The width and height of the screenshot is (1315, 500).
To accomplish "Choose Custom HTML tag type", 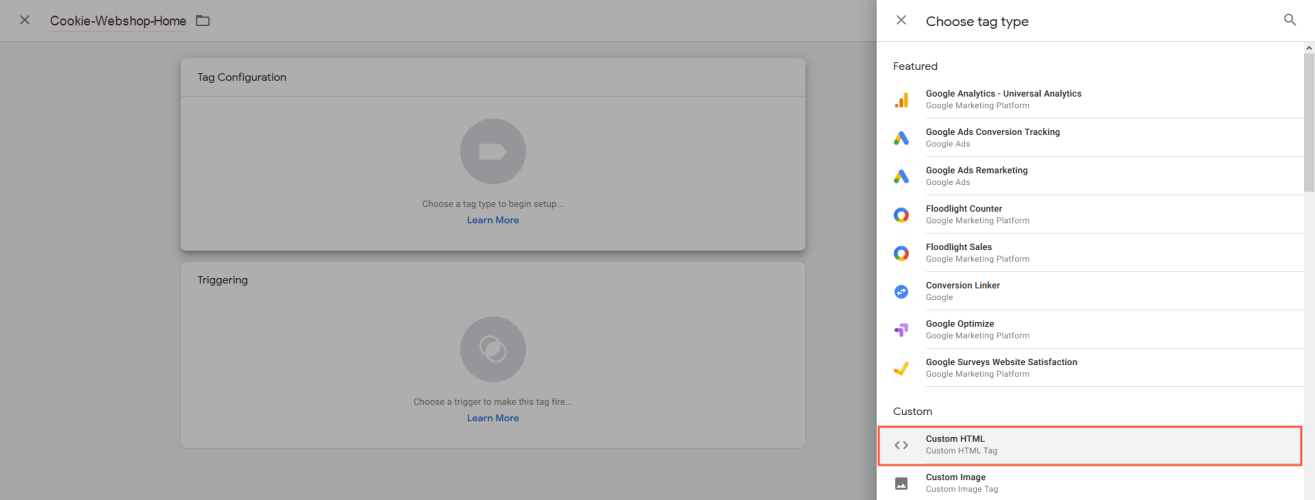I will pos(1090,445).
